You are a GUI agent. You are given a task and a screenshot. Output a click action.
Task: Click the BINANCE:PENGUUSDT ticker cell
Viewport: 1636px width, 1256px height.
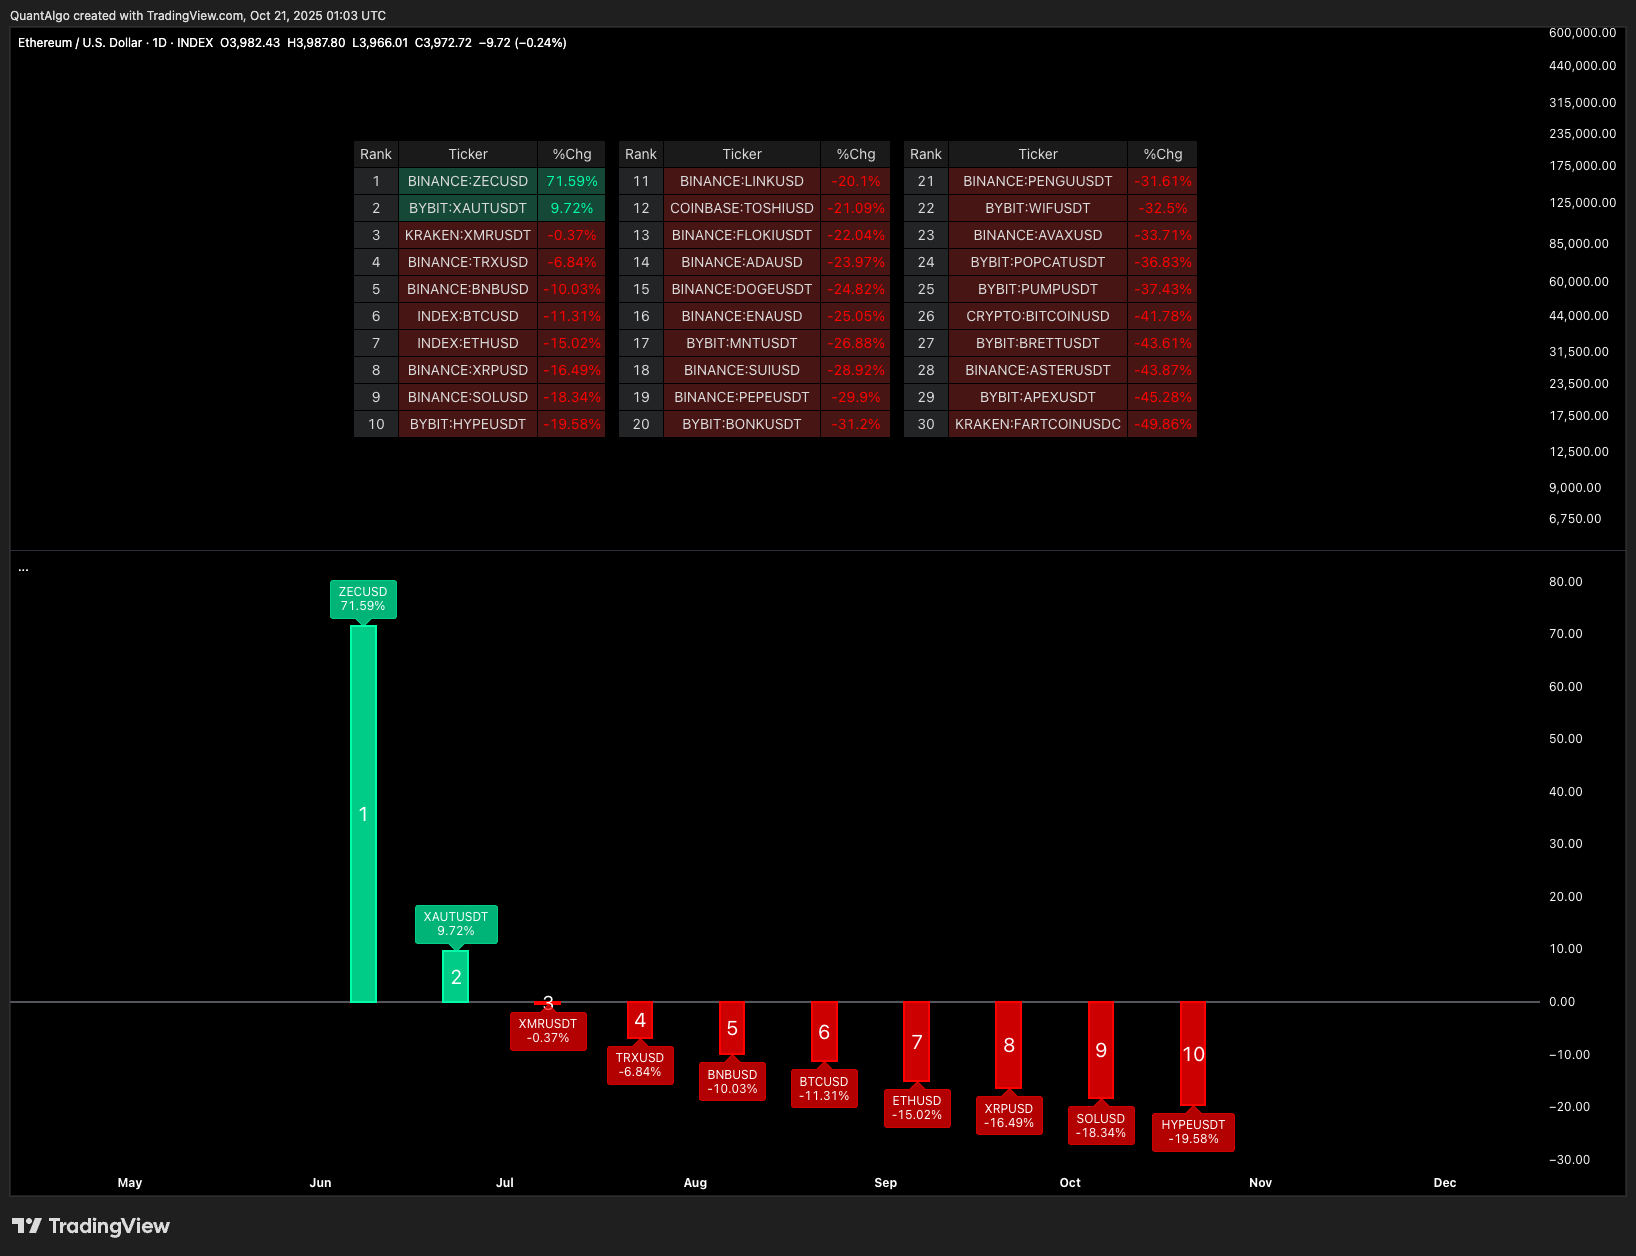pos(1038,181)
